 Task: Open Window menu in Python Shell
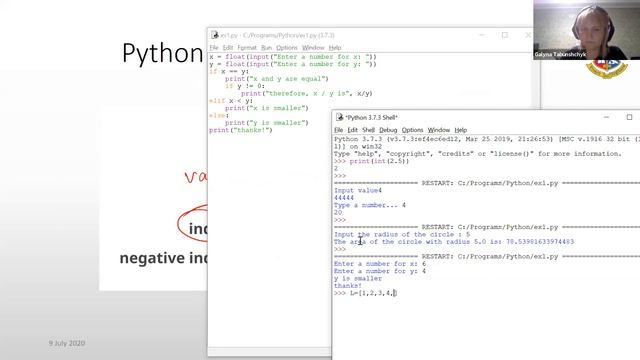(439, 130)
